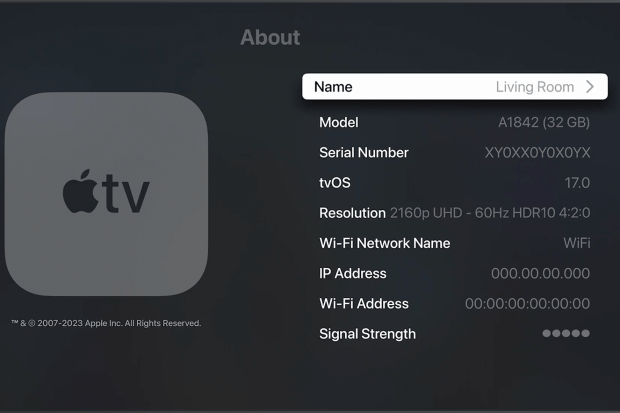Click the 000.00.00.000 IP address value

(541, 273)
